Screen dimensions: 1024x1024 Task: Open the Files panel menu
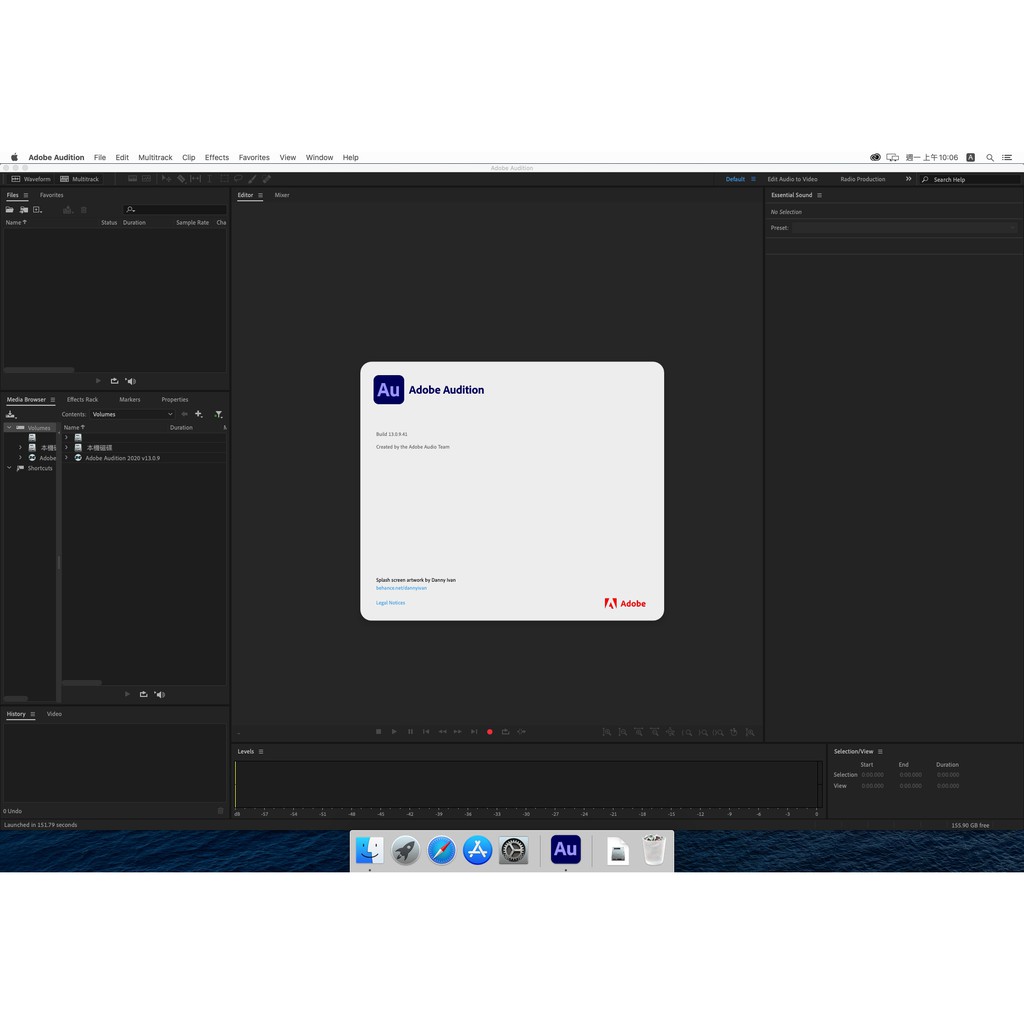pyautogui.click(x=26, y=195)
